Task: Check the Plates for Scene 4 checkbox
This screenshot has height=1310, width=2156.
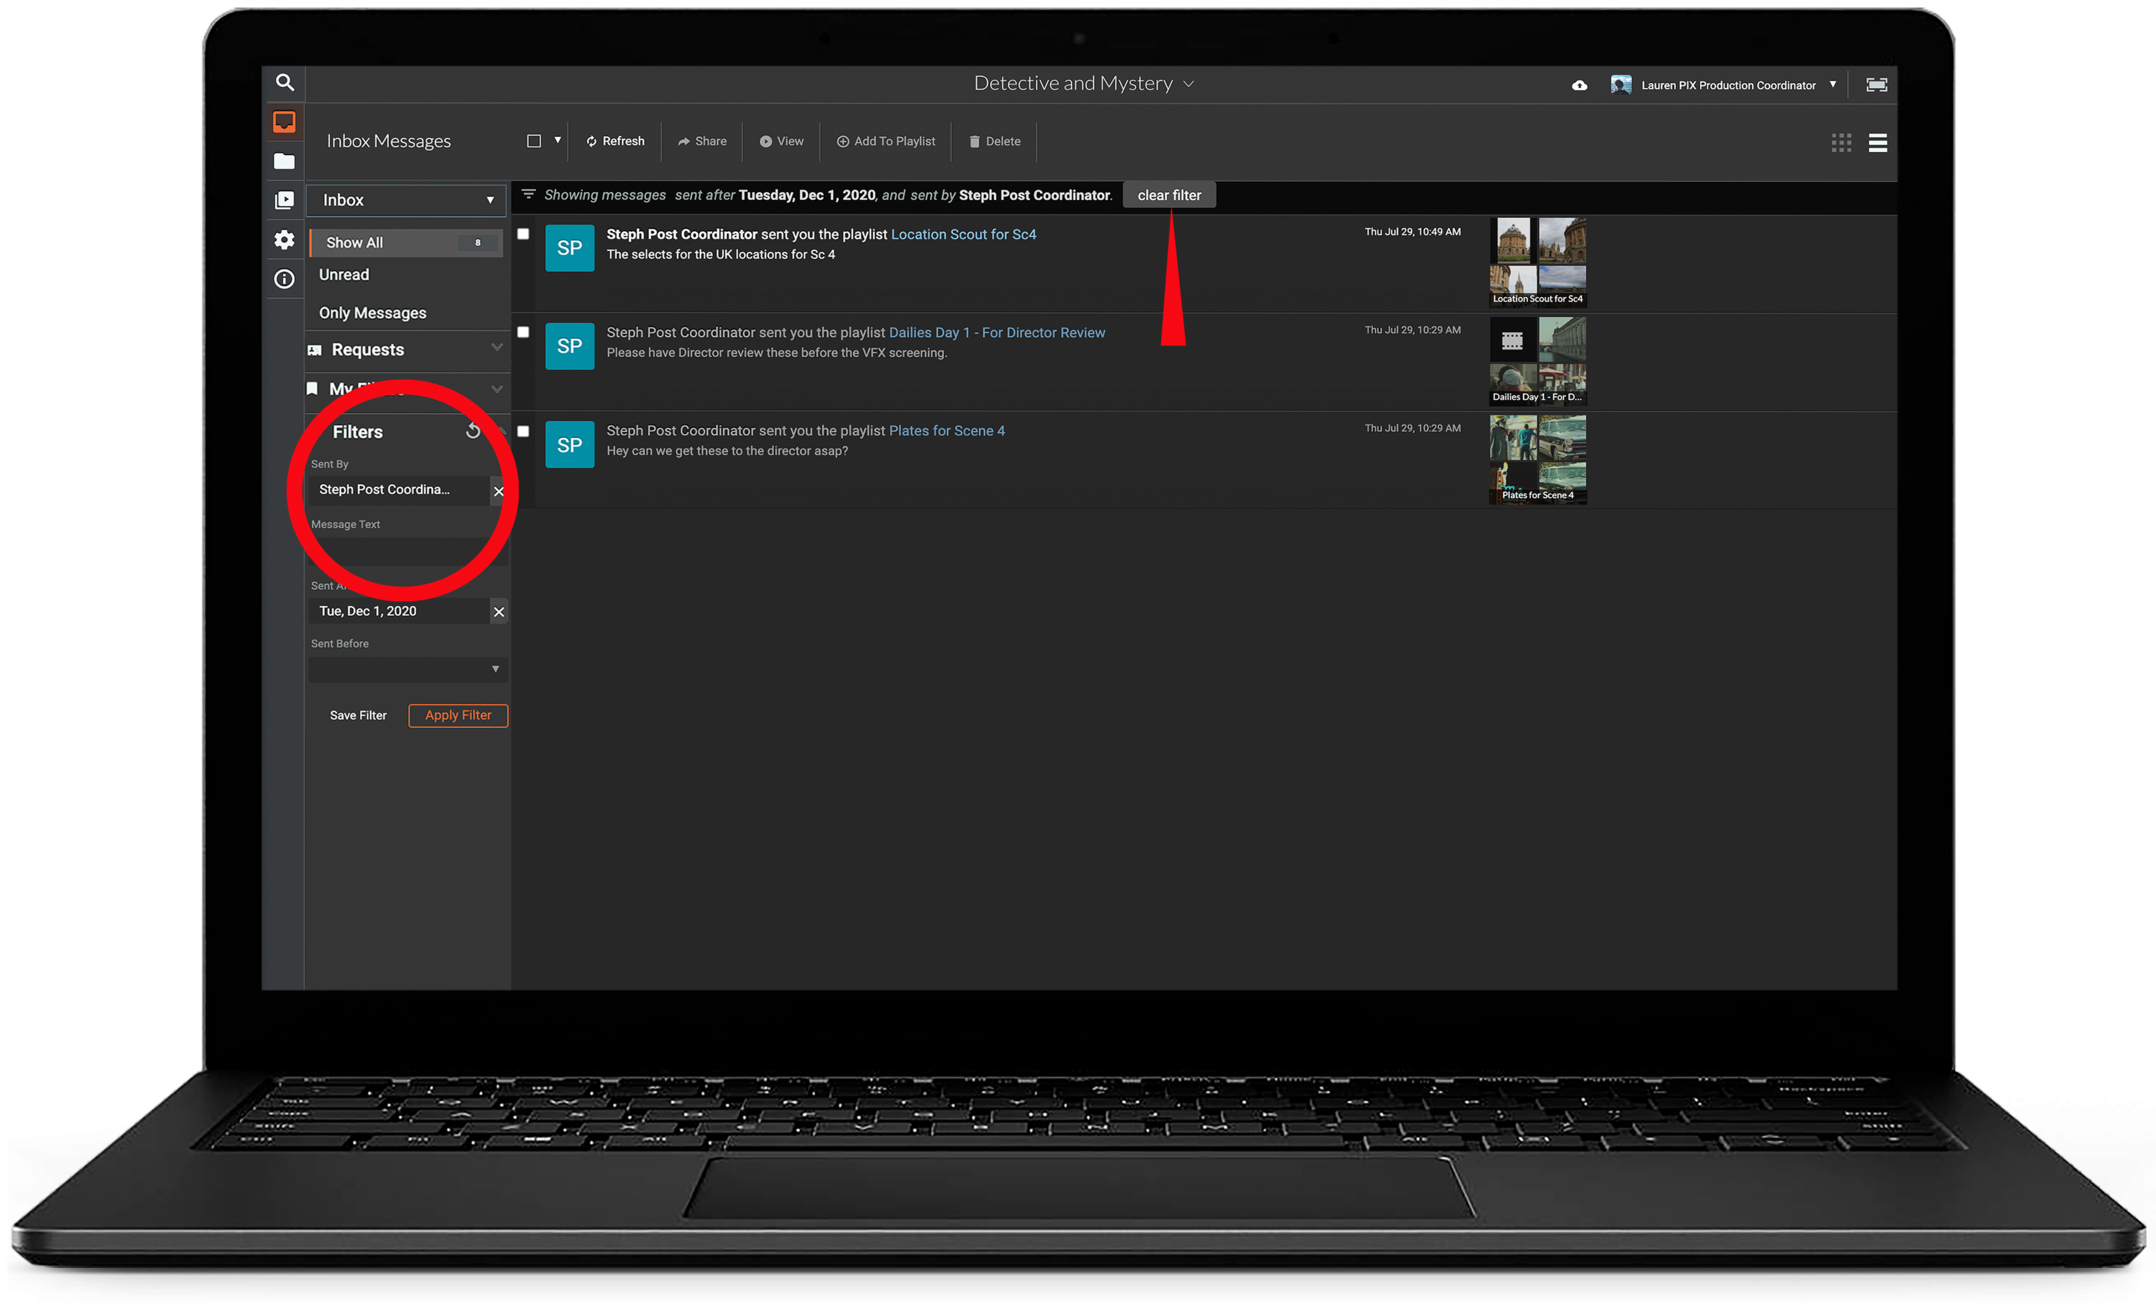Action: 523,431
